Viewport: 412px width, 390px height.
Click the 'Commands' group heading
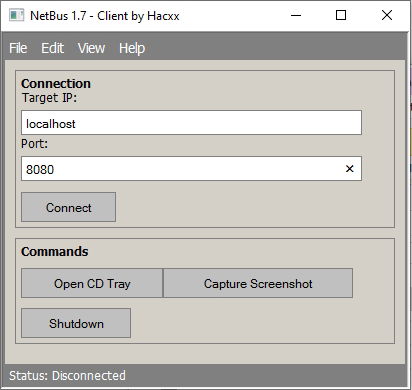tap(55, 251)
